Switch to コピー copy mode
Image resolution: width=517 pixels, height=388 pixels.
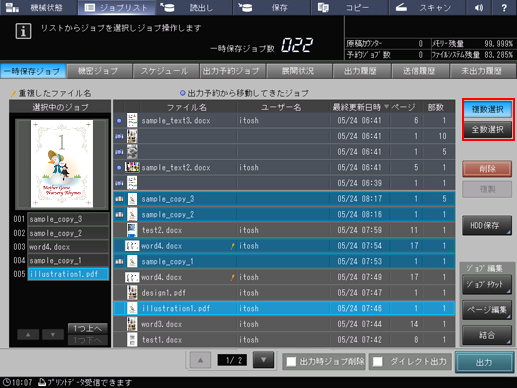click(x=349, y=8)
